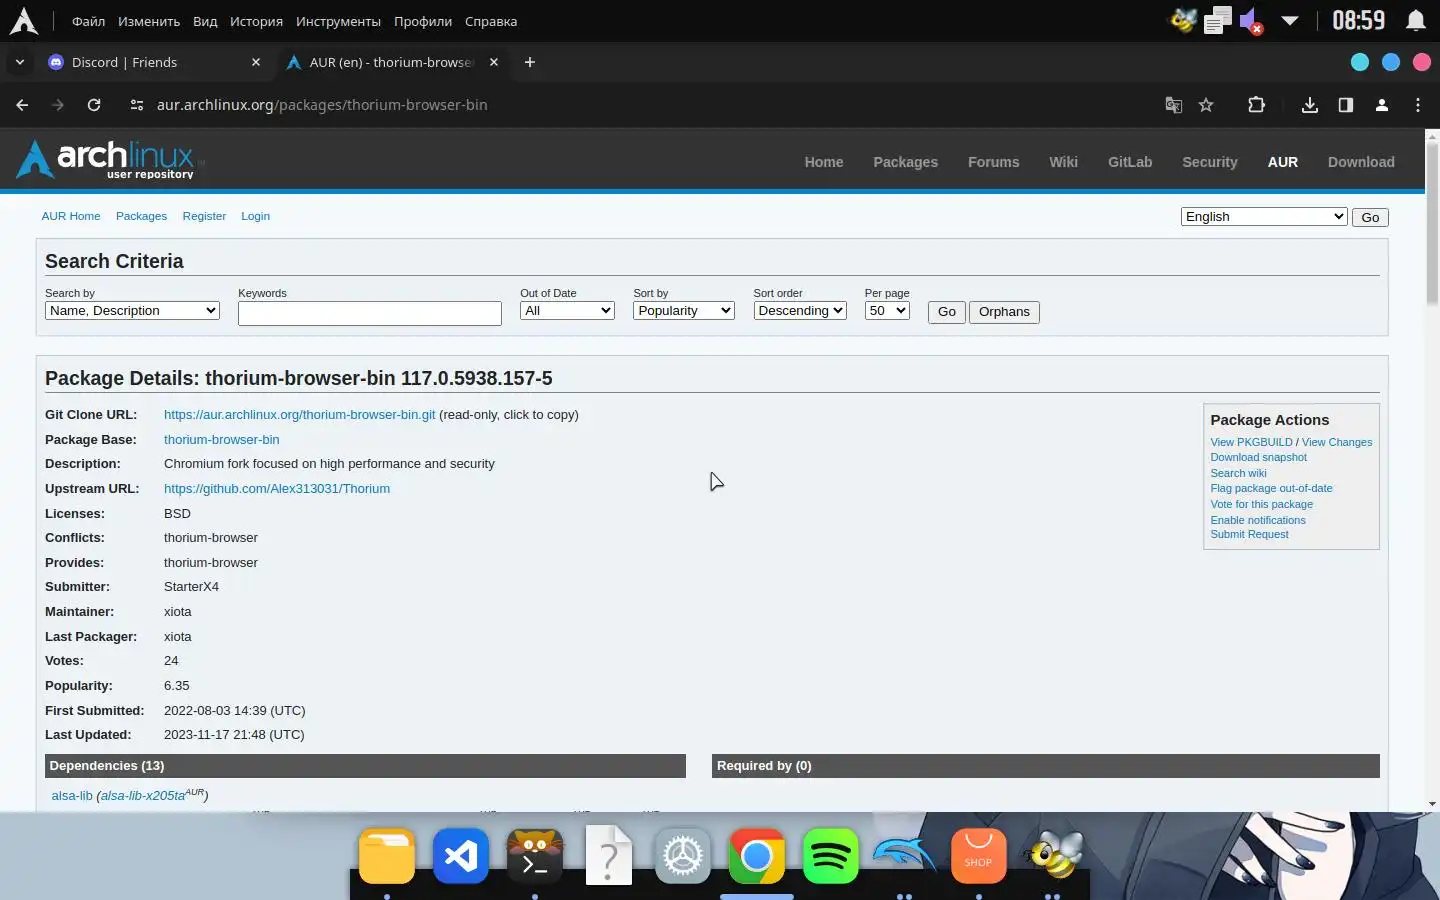1440x900 pixels.
Task: Close the Discord Friends tab
Action: 256,62
